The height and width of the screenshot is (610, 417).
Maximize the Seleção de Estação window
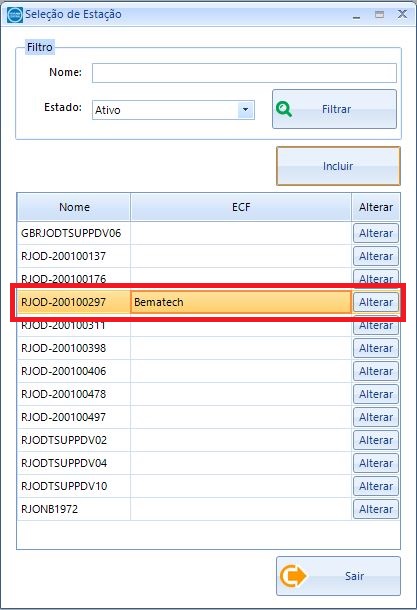coord(379,15)
